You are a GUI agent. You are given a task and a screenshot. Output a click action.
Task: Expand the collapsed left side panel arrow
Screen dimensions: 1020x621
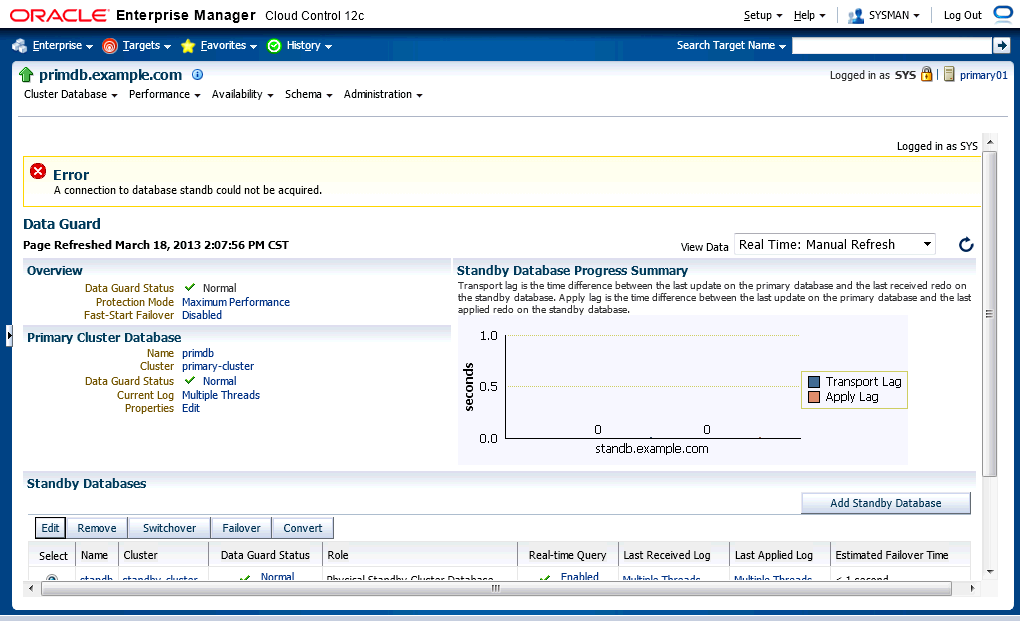click(x=9, y=336)
